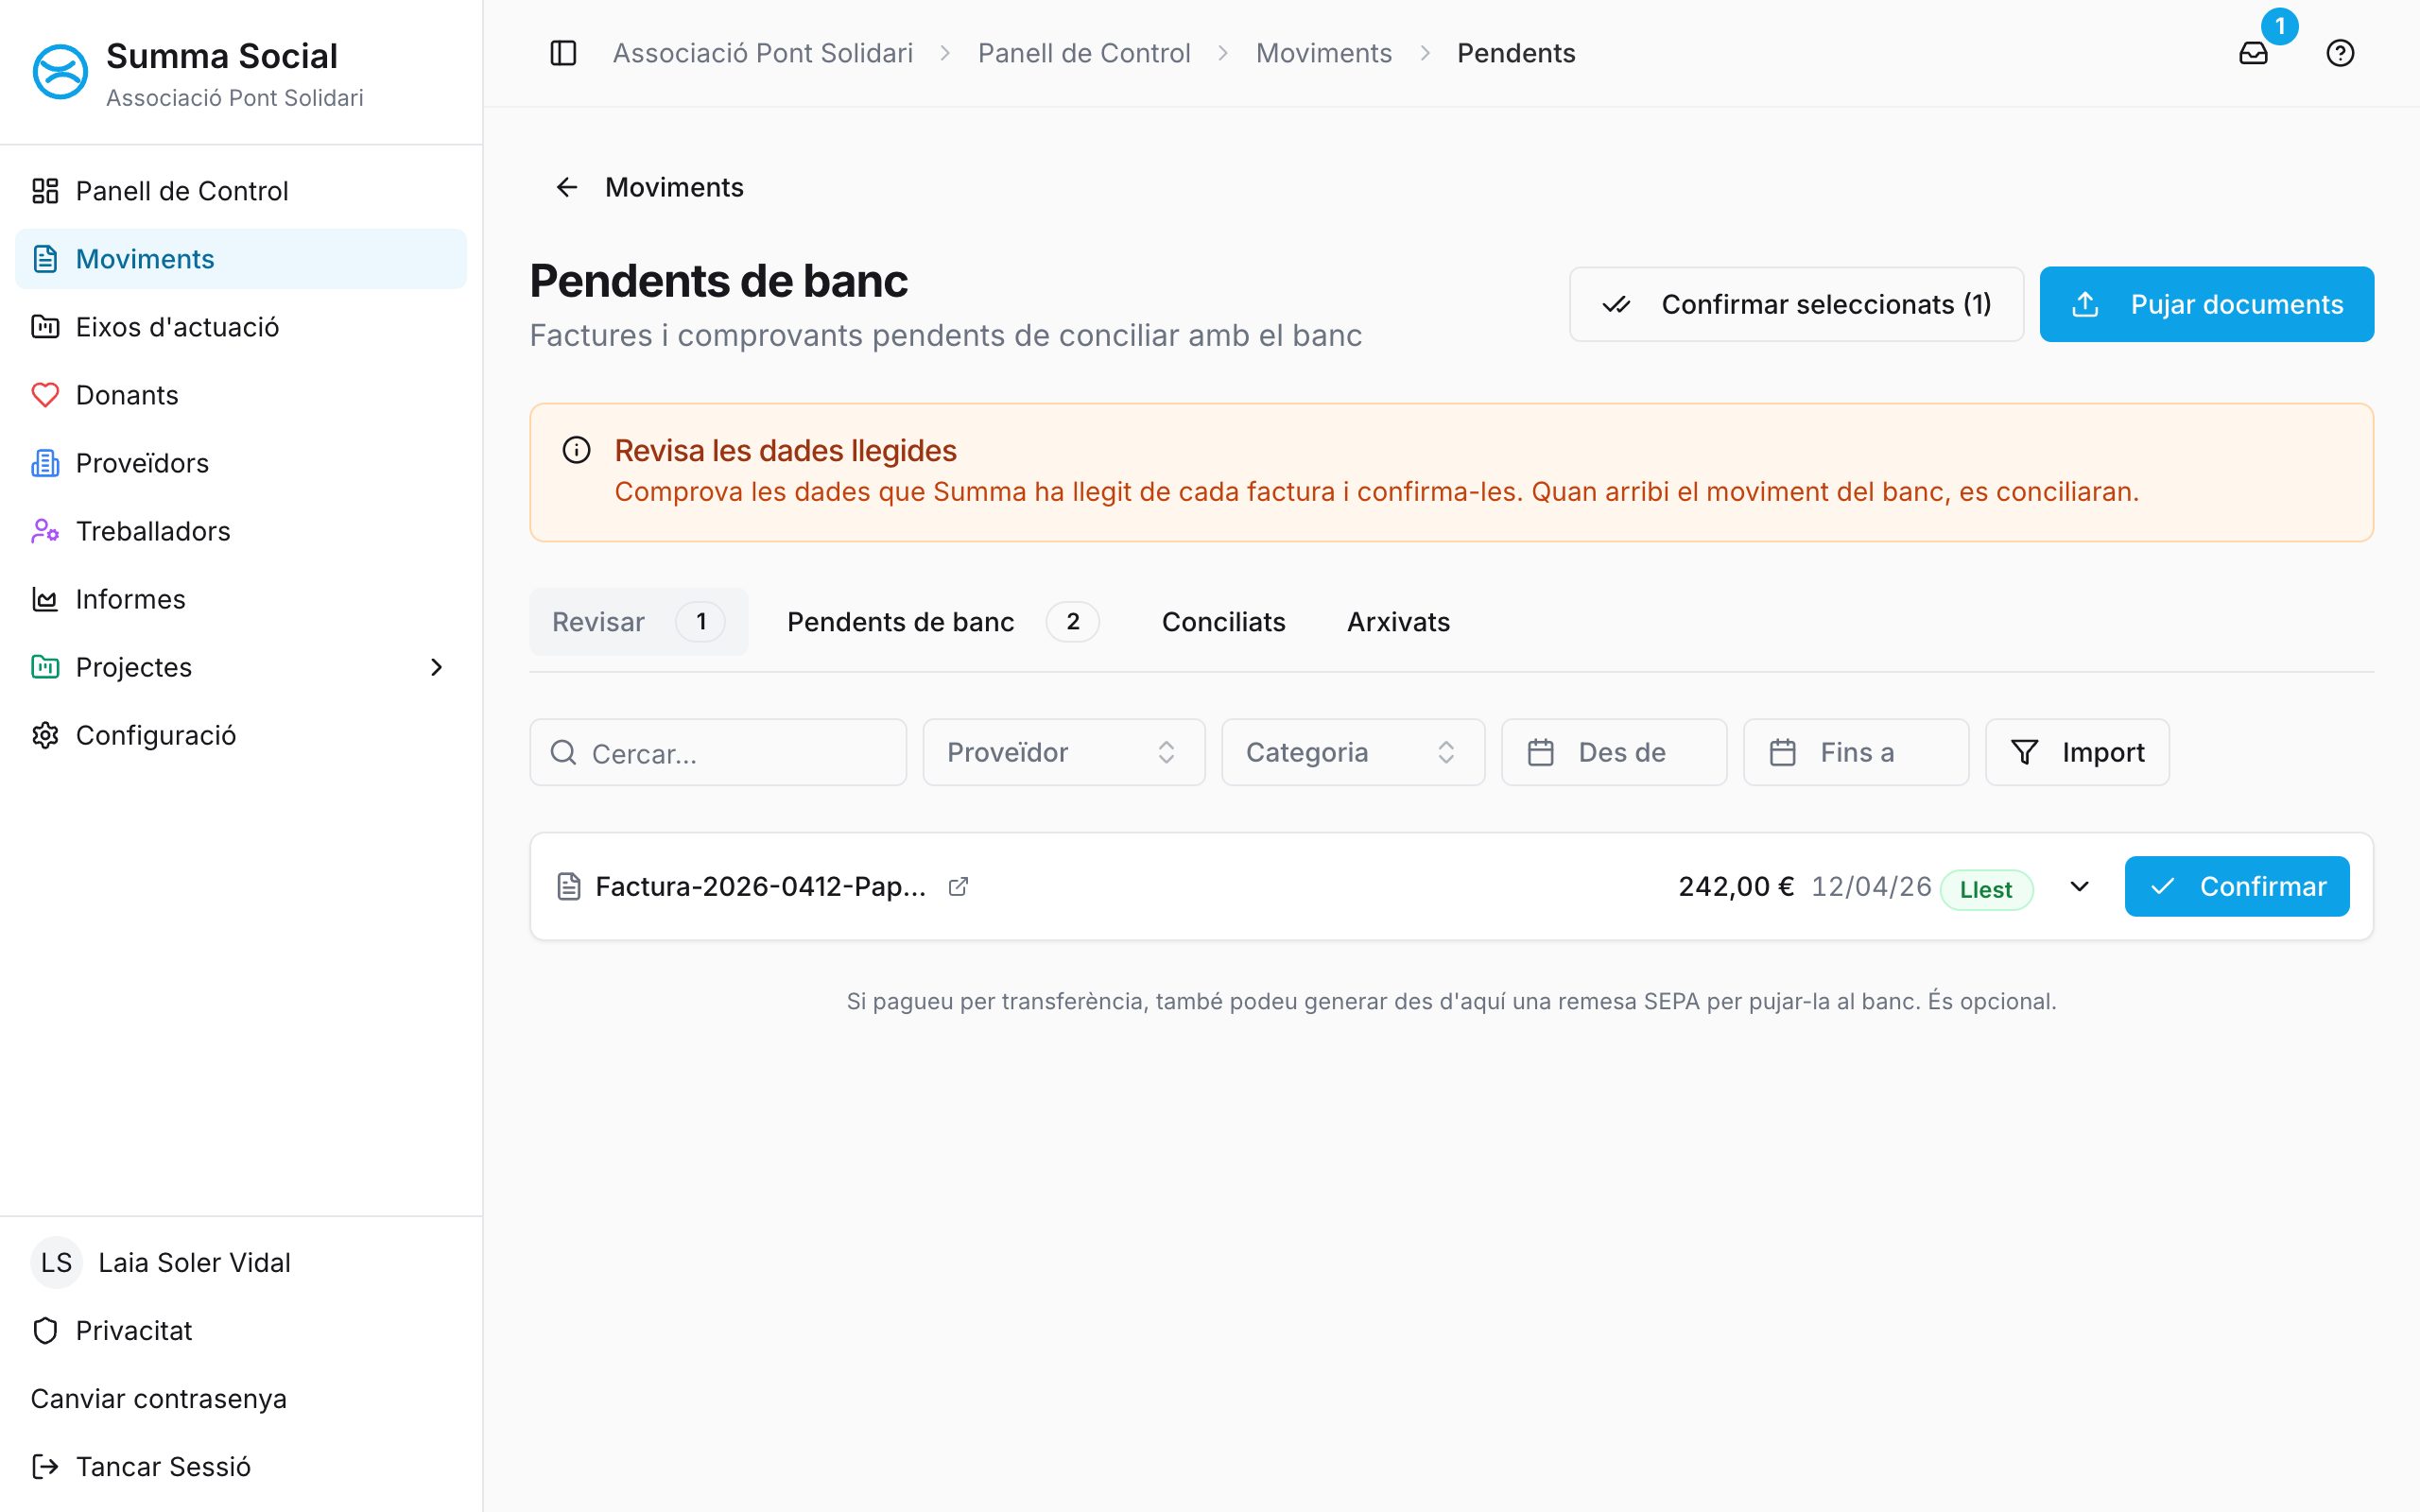Open the inbox notifications icon
2420x1512 pixels.
pyautogui.click(x=2253, y=53)
